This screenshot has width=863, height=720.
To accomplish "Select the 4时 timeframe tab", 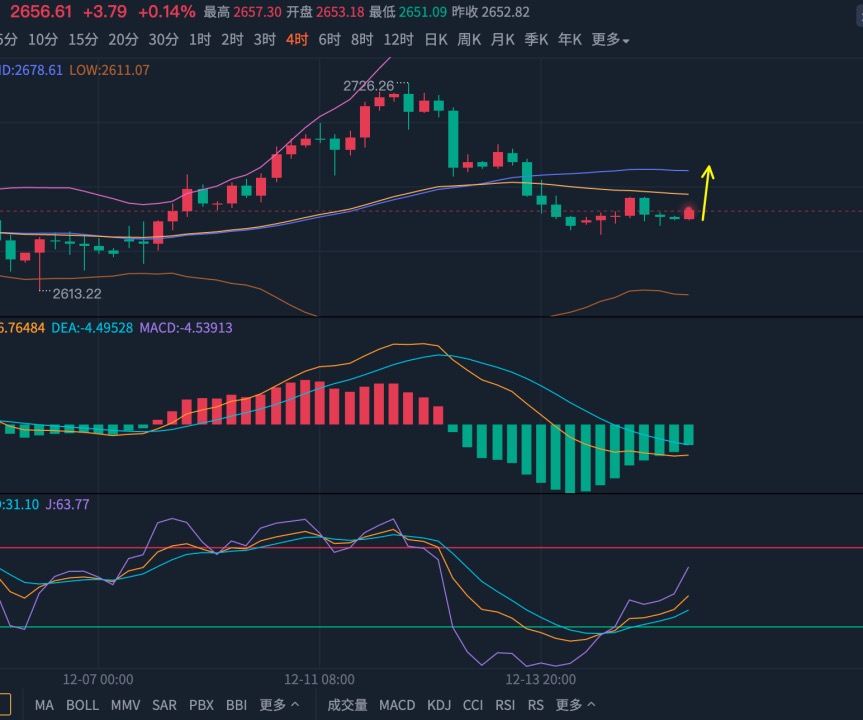I will click(297, 40).
